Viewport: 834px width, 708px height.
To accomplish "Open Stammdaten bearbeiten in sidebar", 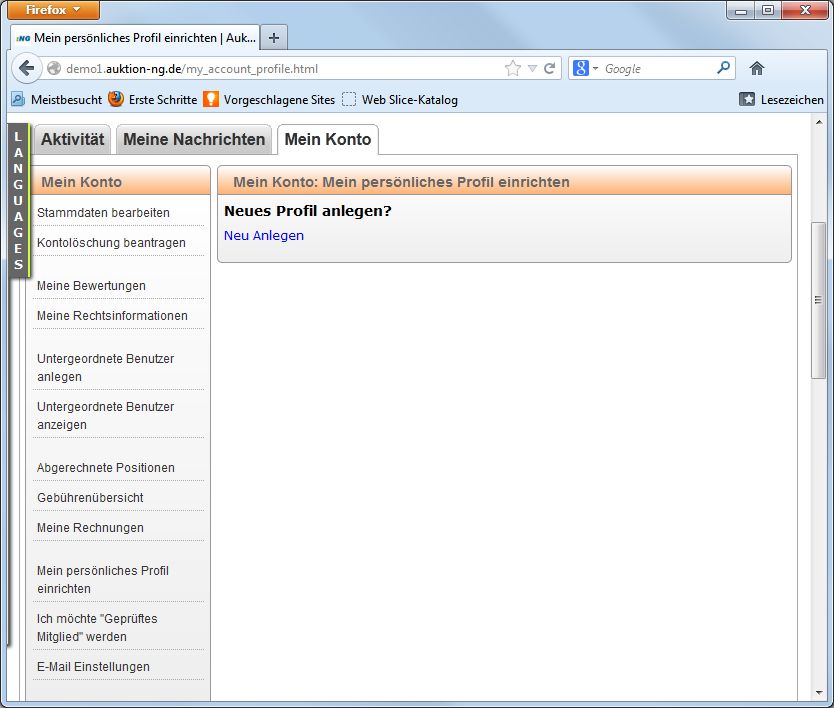I will click(x=103, y=213).
